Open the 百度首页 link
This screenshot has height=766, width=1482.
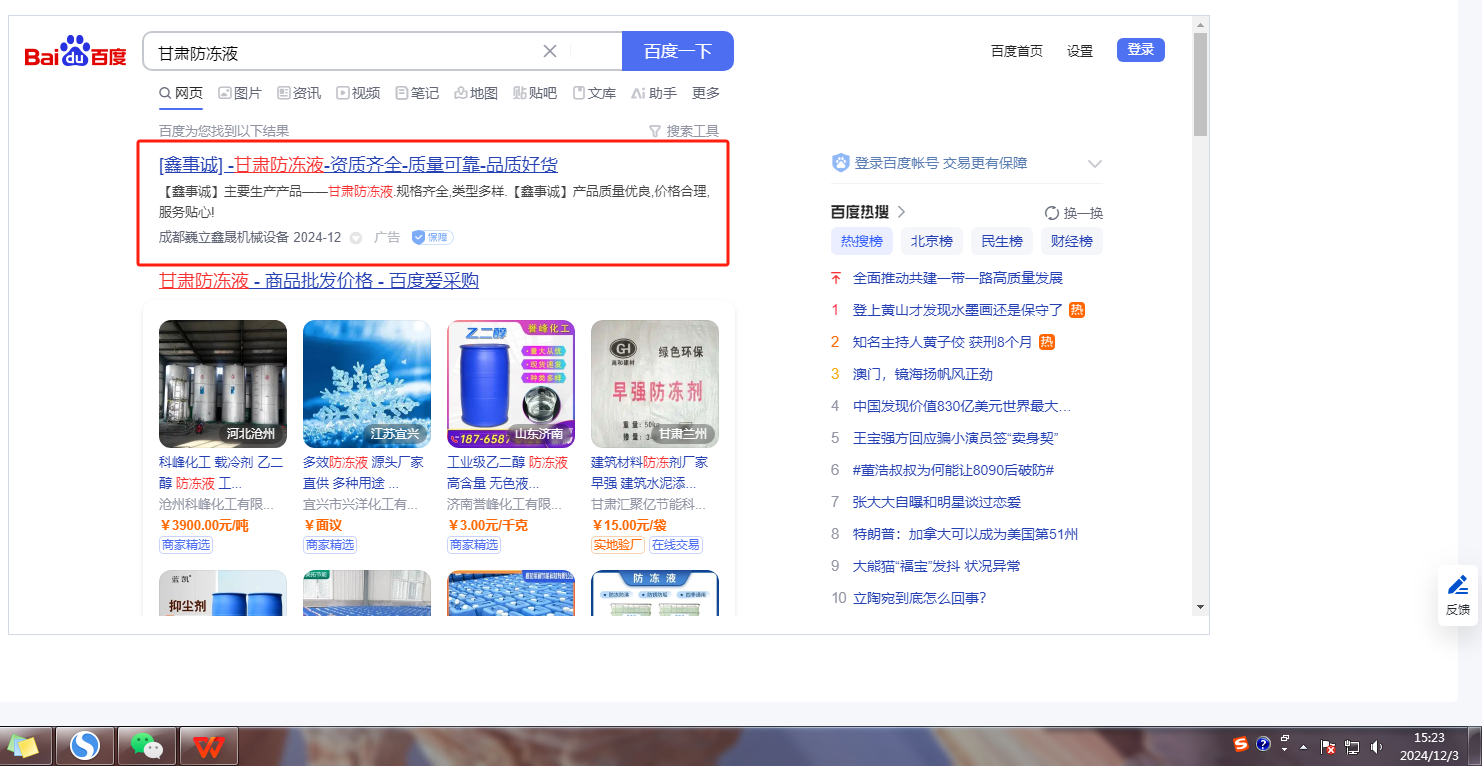click(x=1017, y=51)
